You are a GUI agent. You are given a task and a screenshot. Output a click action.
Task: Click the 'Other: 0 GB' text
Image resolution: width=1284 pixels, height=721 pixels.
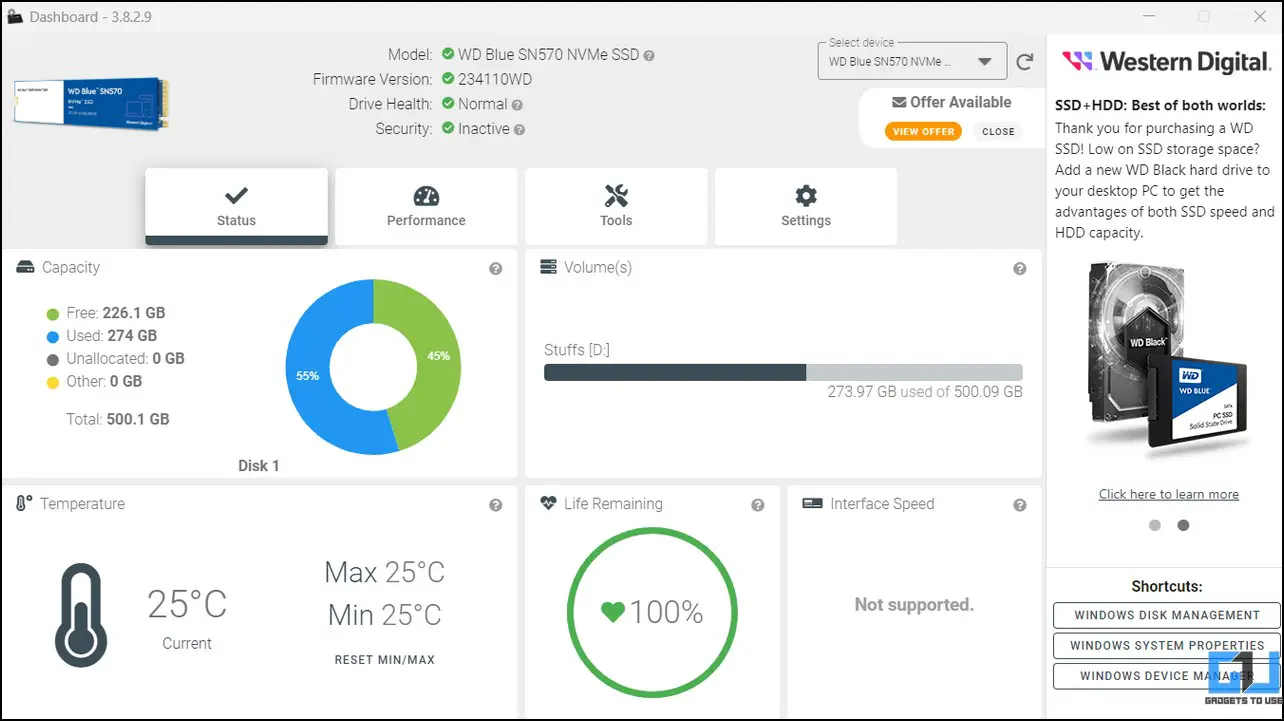(x=104, y=381)
